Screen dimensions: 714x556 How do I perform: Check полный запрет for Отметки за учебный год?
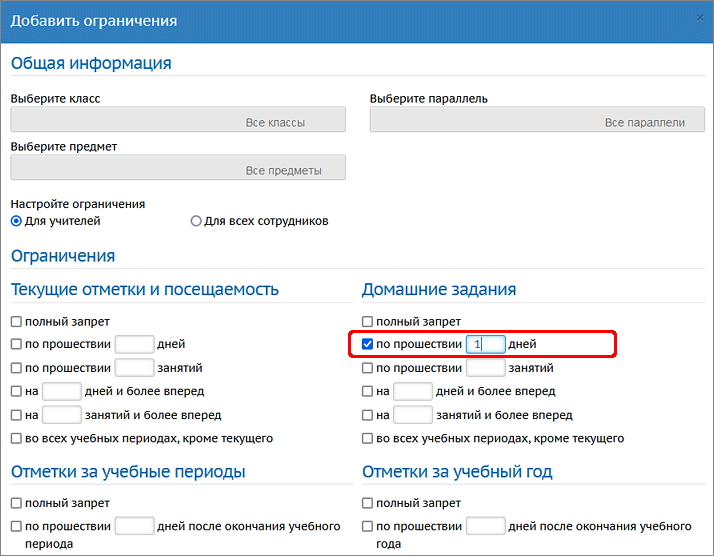click(367, 503)
